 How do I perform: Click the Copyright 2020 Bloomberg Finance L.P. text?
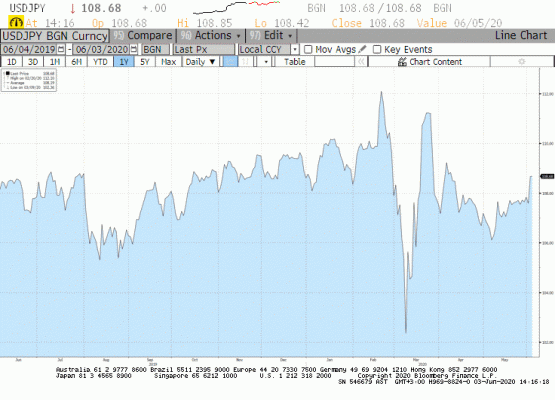tap(427, 376)
